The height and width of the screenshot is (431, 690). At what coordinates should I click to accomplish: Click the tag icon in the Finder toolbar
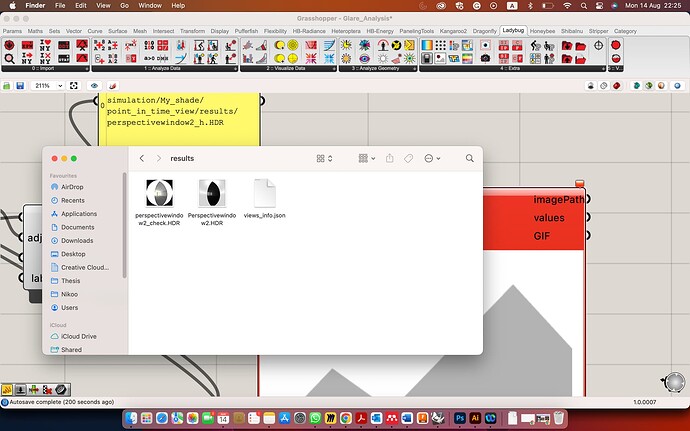[408, 158]
